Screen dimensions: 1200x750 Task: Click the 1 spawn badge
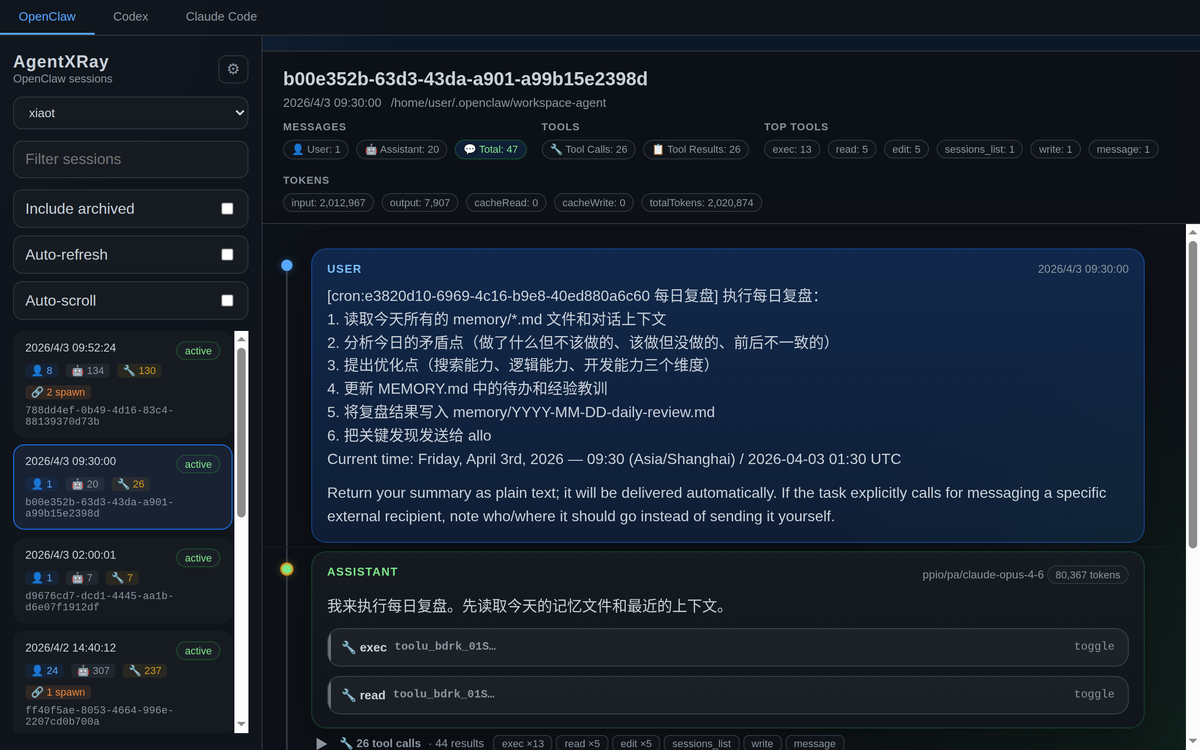click(57, 692)
